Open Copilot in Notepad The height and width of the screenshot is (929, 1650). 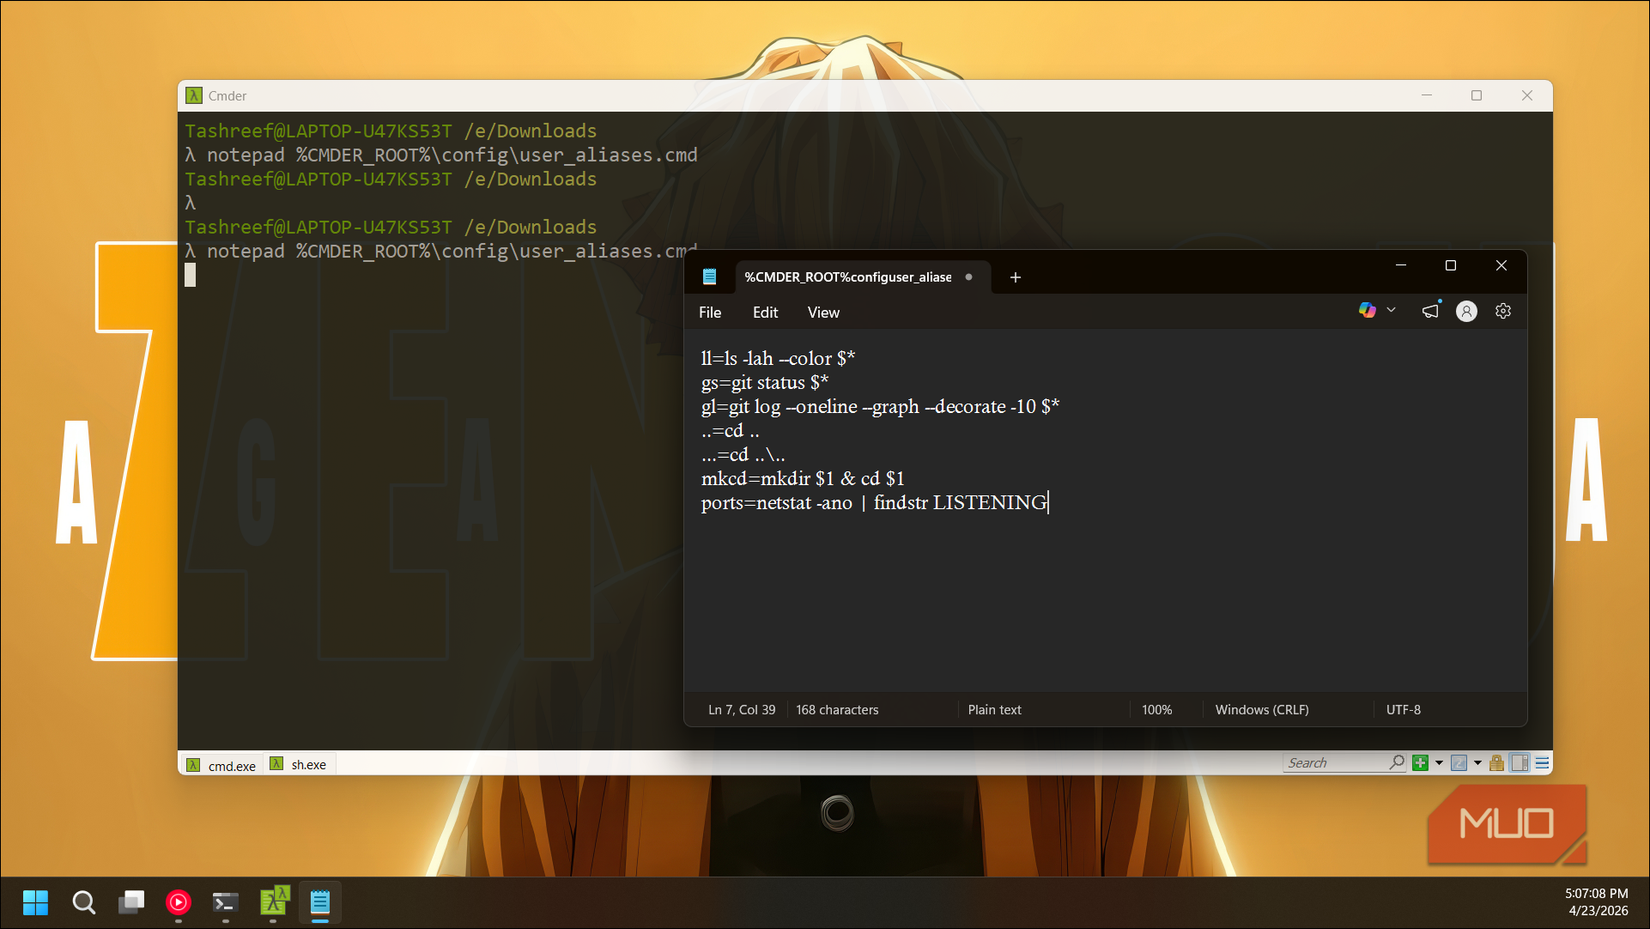[1367, 310]
